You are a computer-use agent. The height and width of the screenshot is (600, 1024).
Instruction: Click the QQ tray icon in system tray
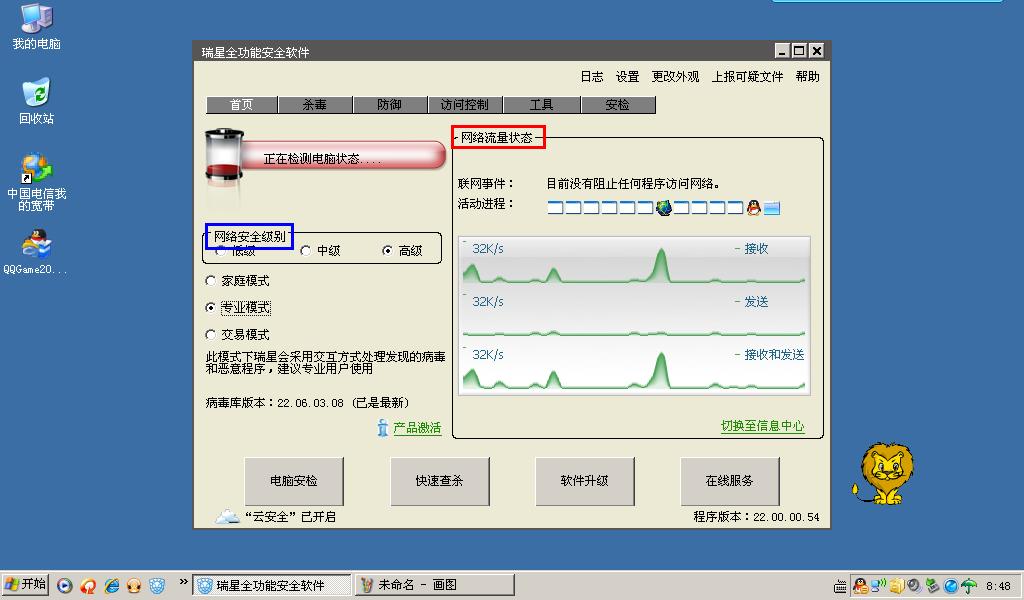pyautogui.click(x=860, y=586)
